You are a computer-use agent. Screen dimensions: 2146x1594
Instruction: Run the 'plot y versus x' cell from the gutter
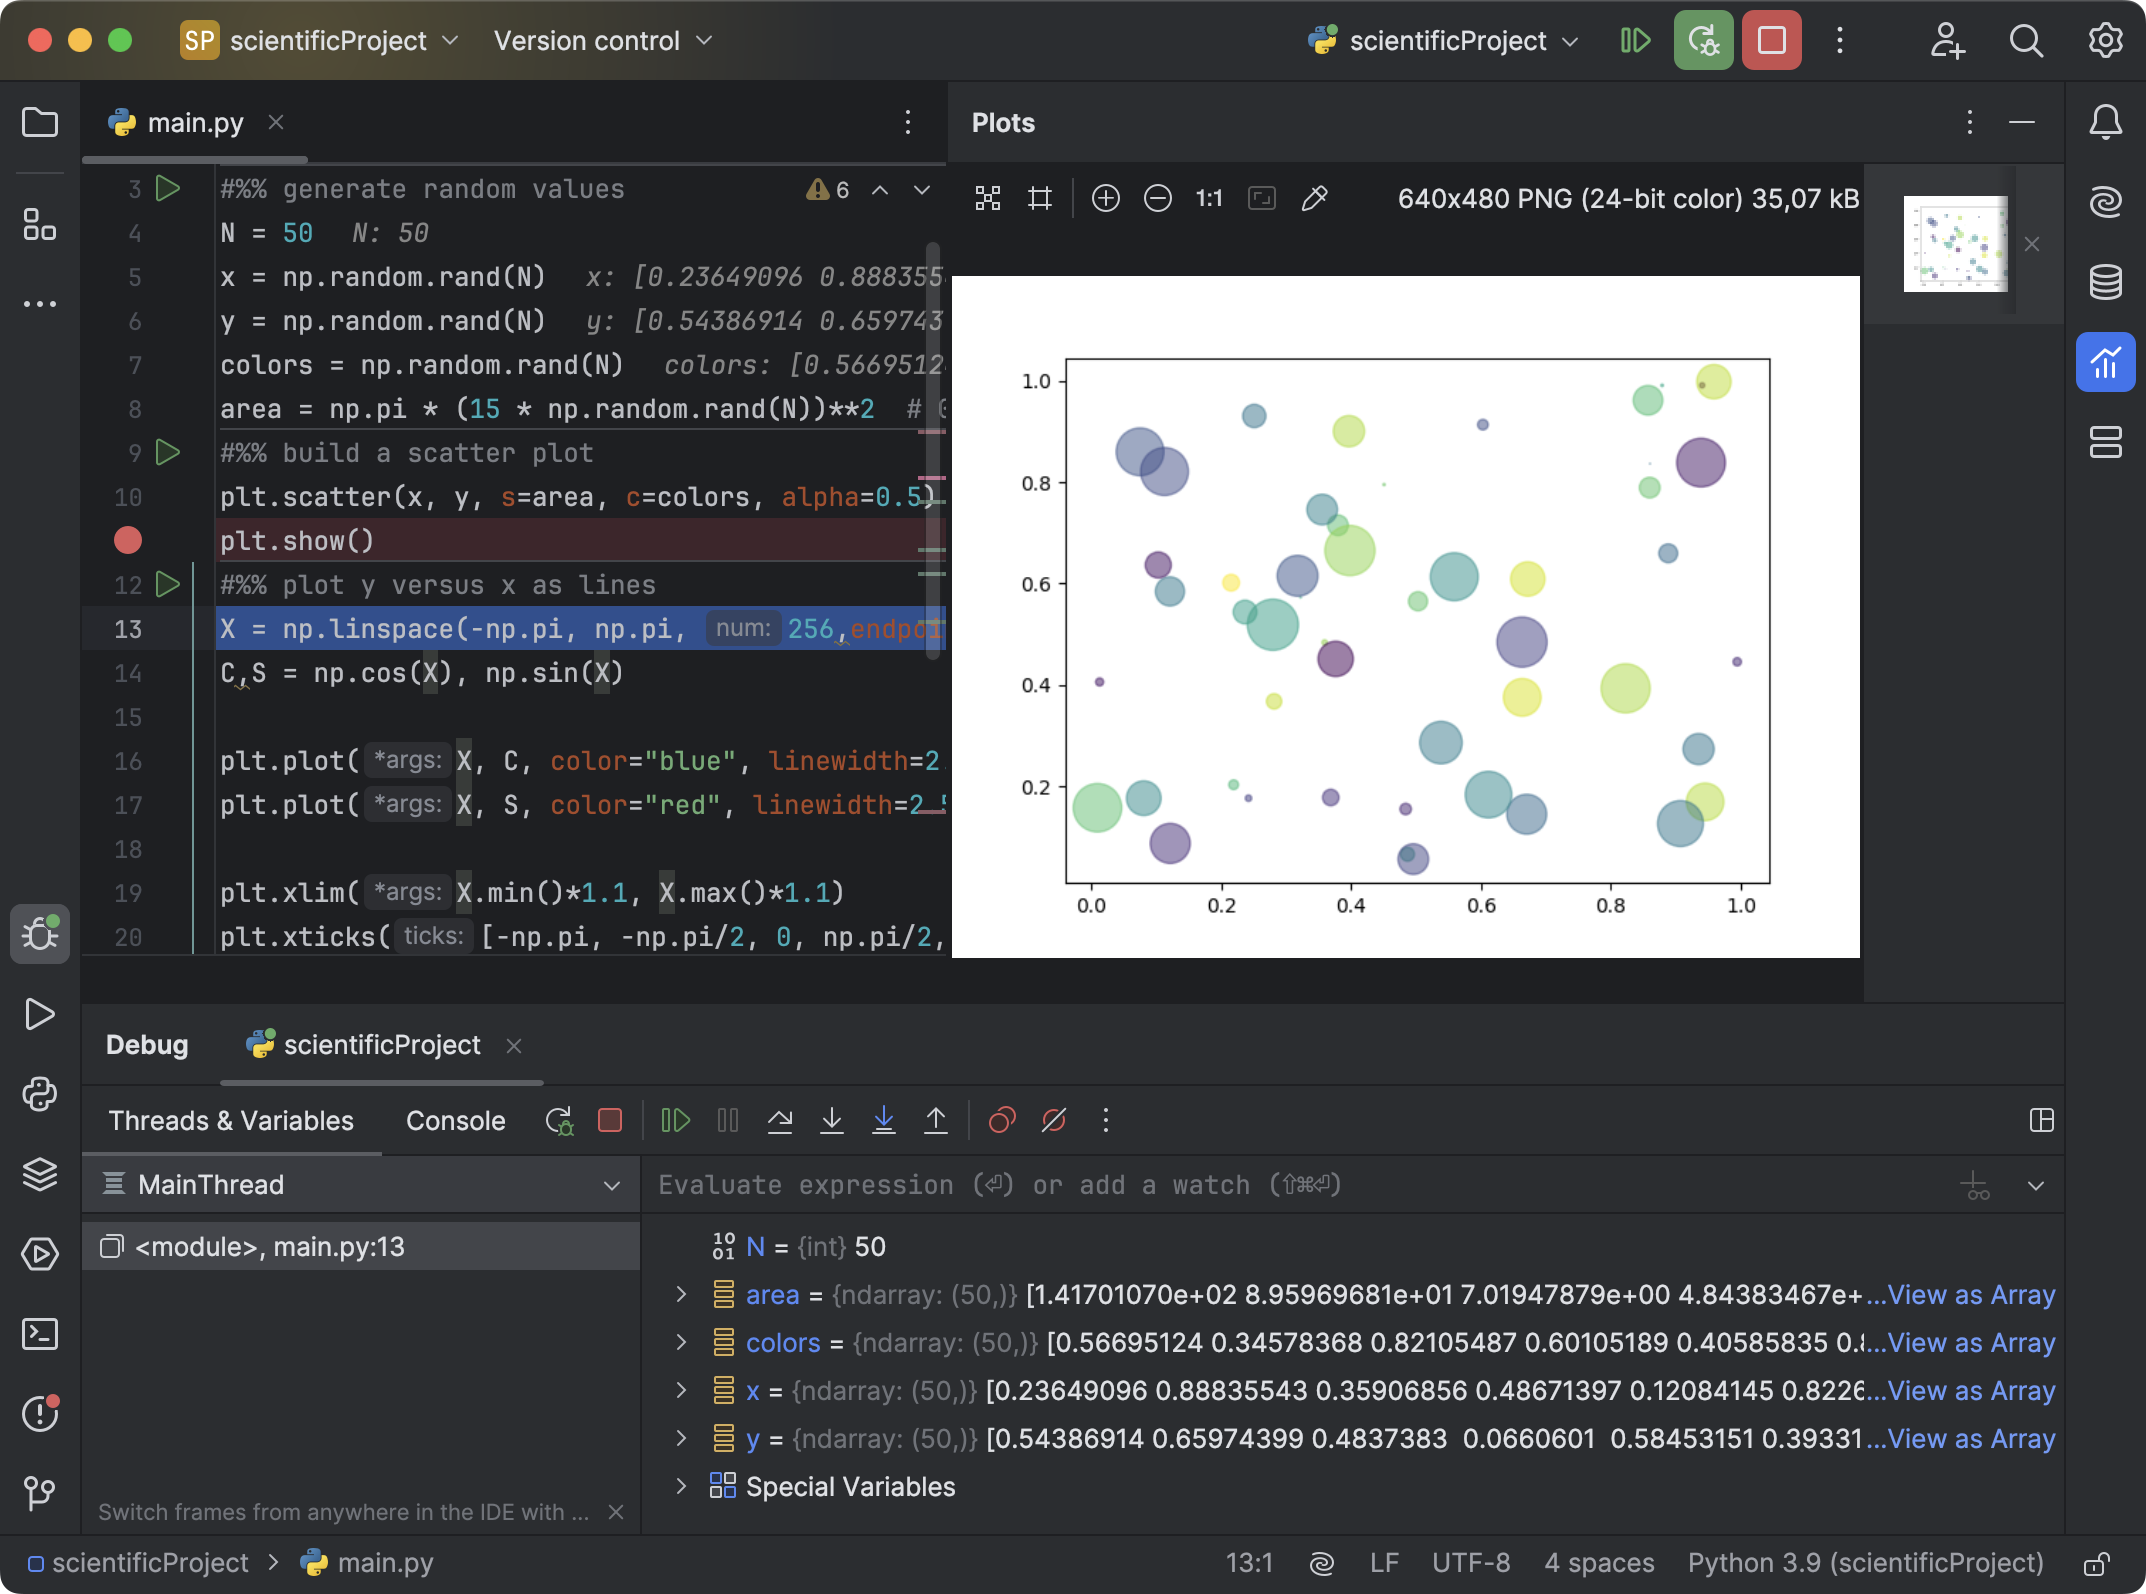click(x=168, y=585)
